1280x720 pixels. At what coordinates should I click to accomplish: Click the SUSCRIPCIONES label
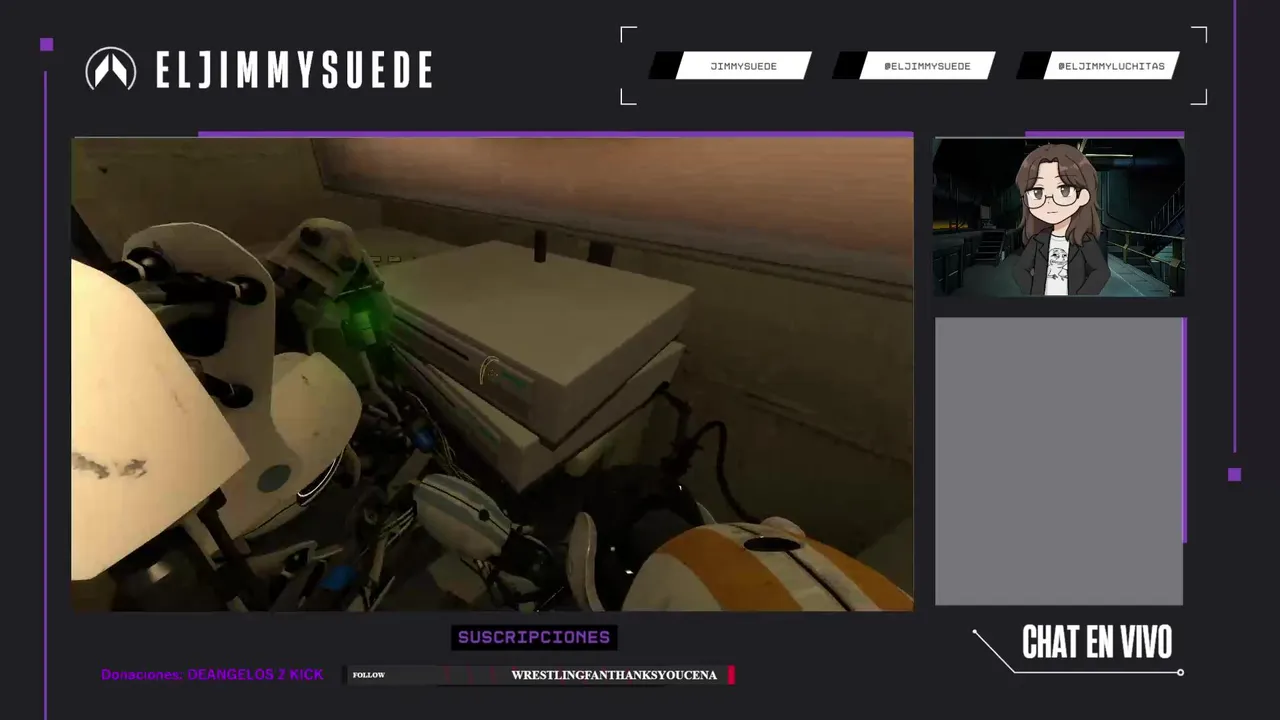click(534, 637)
